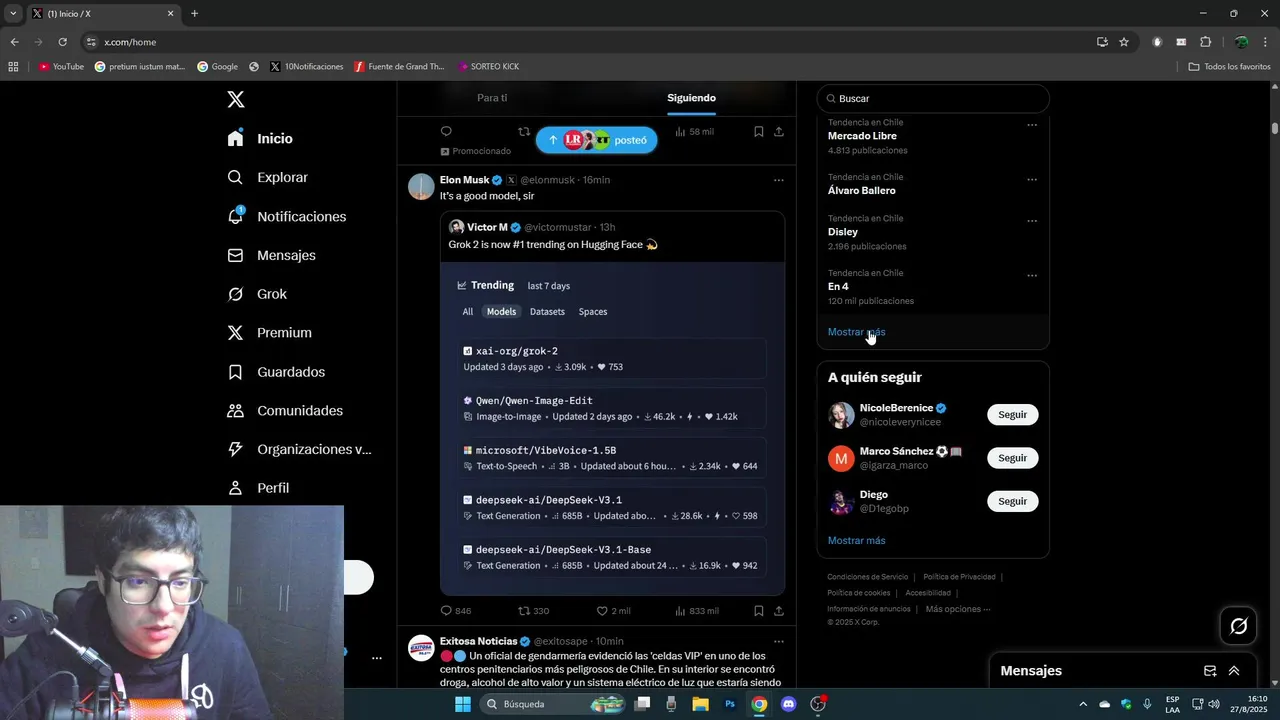Screen dimensions: 1280x720
Task: Click Mostrar más under A quién seguir
Action: click(x=856, y=541)
